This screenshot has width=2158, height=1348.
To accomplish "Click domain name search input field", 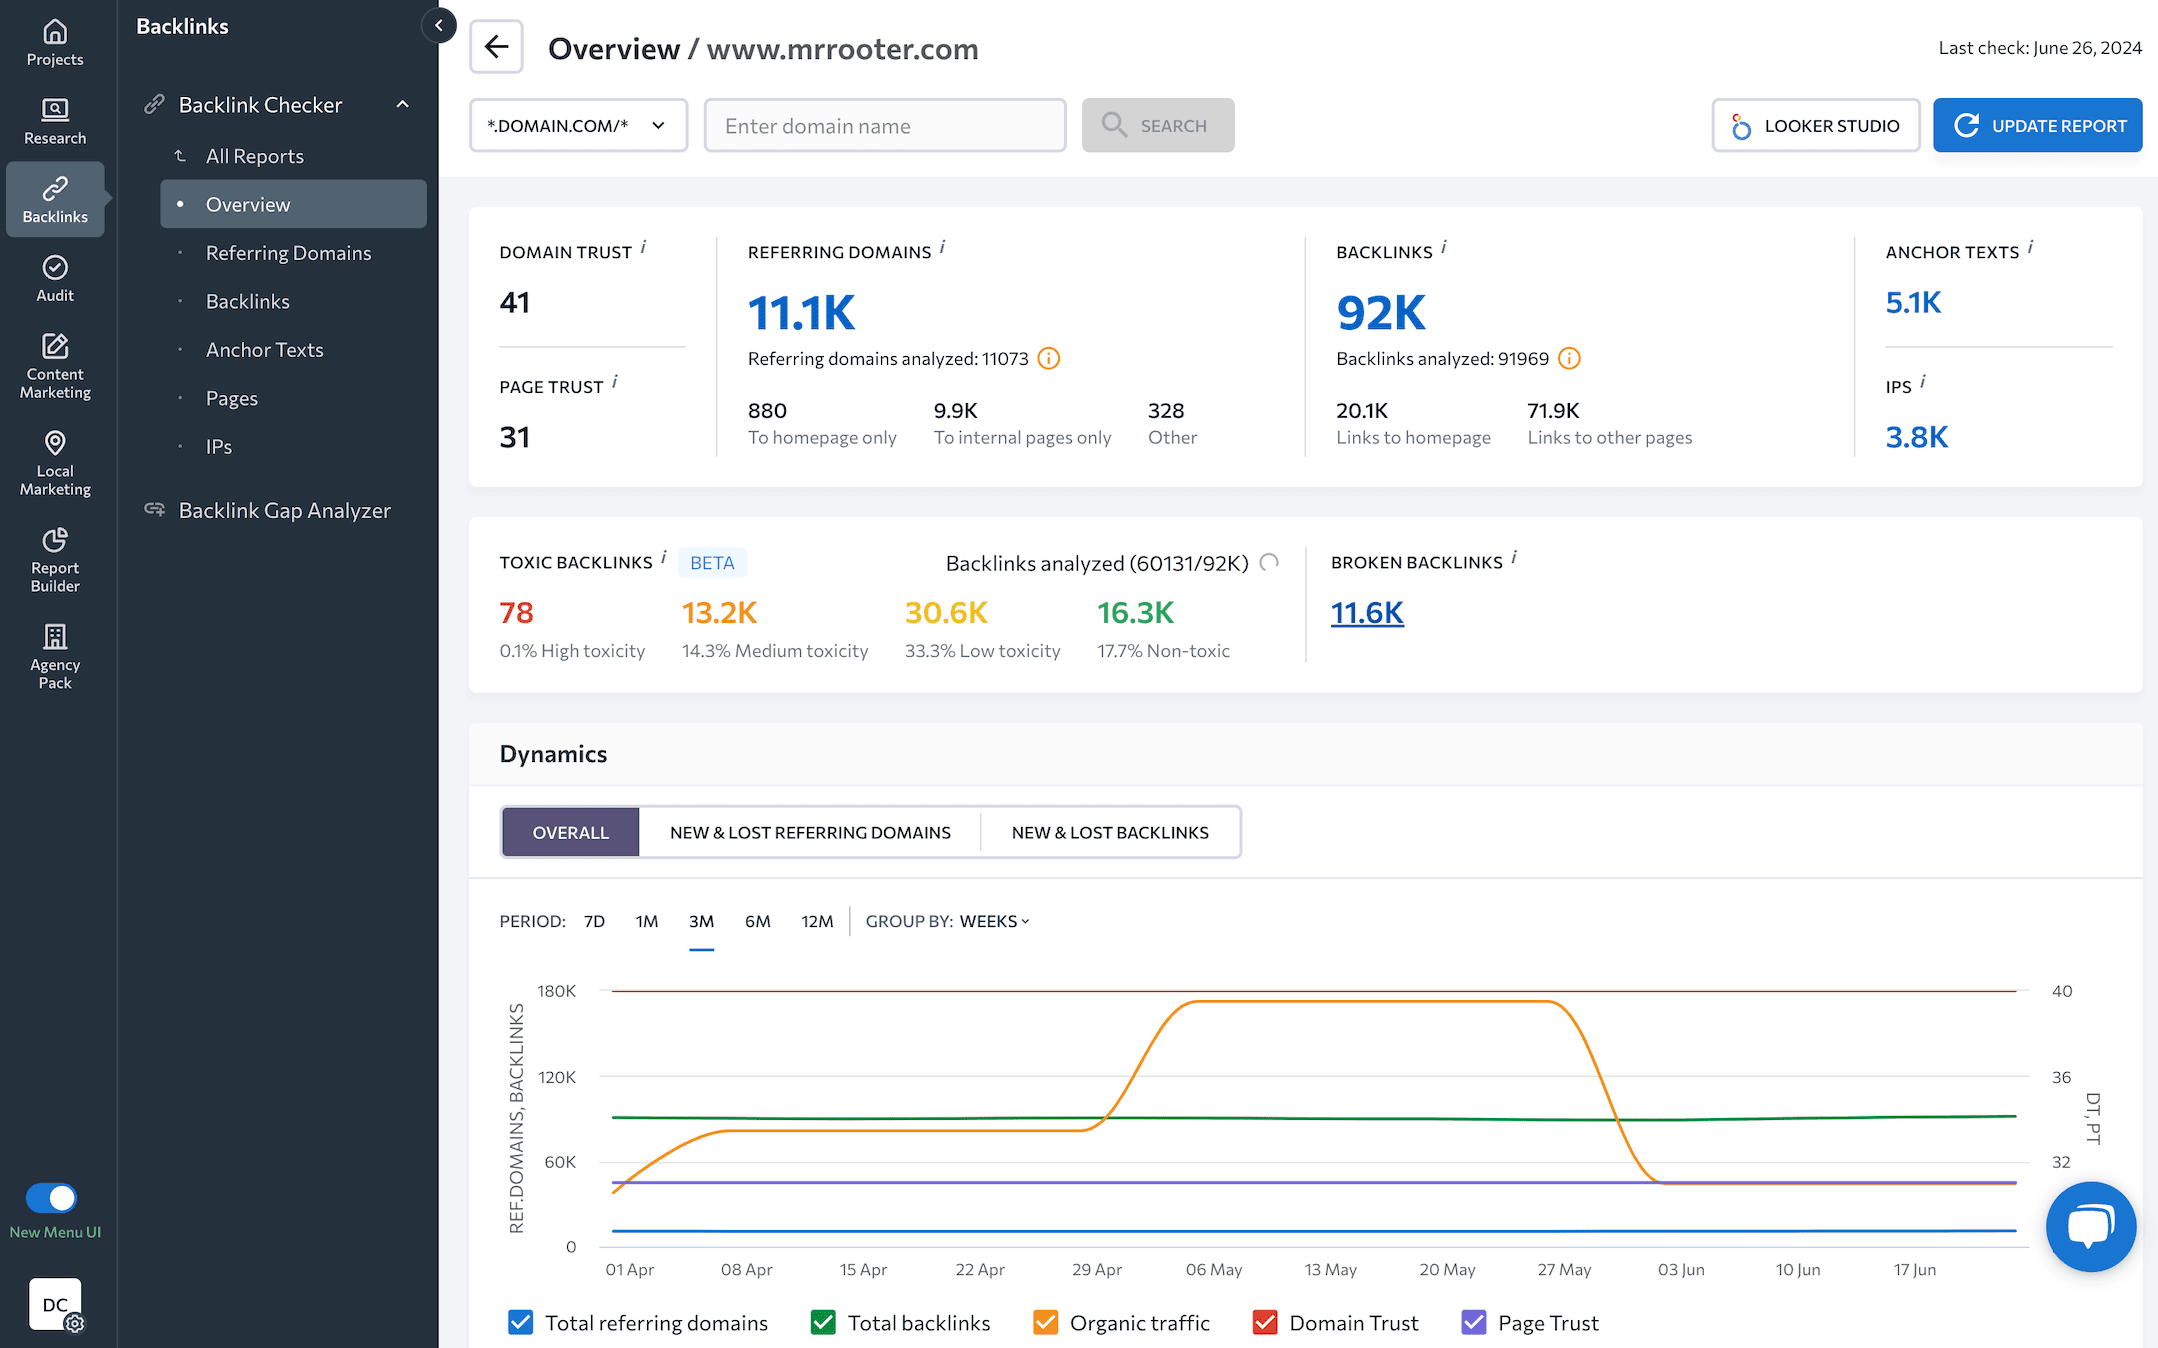I will click(882, 124).
